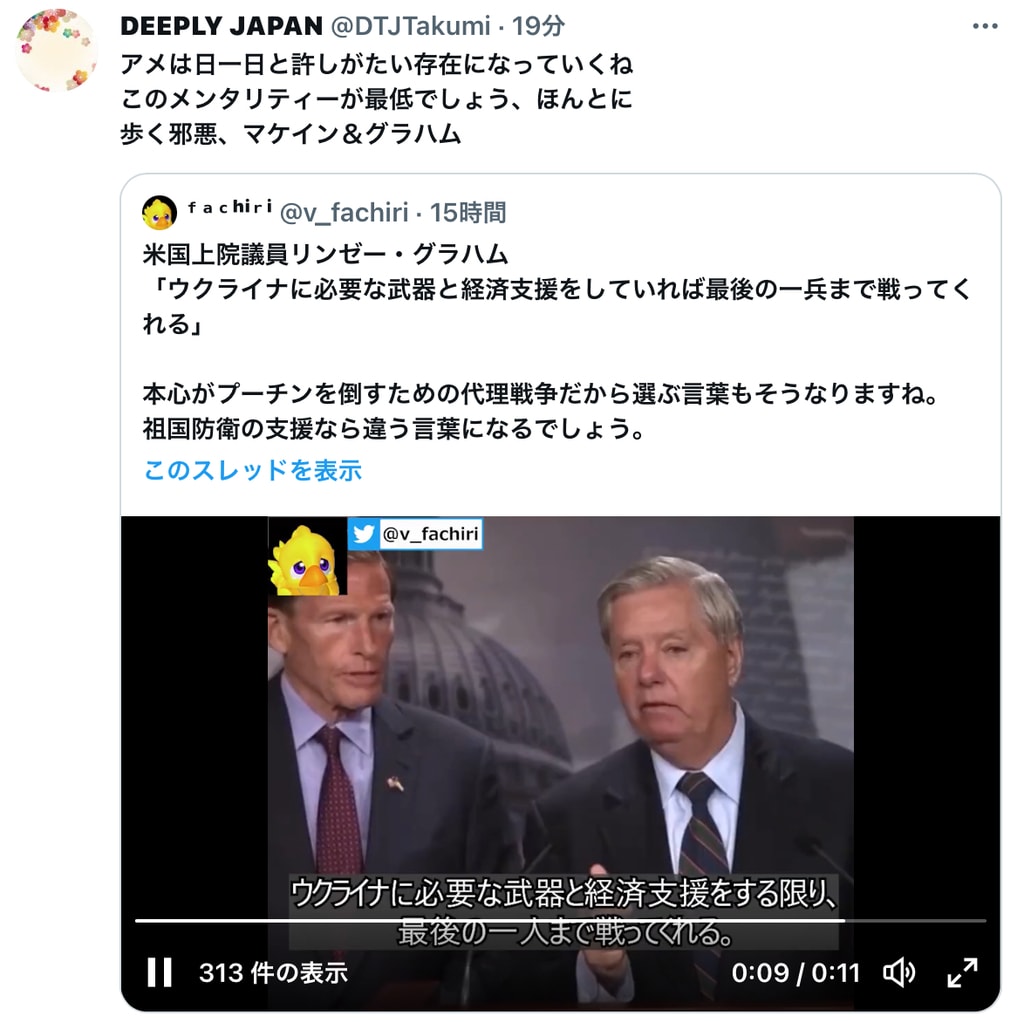Click the 19分 tweet timestamp
The image size is (1024, 1022).
[x=538, y=26]
